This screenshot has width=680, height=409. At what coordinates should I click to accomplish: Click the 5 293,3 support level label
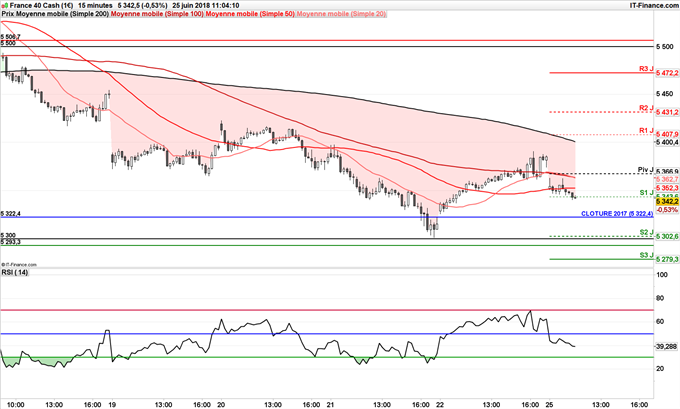coord(10,242)
